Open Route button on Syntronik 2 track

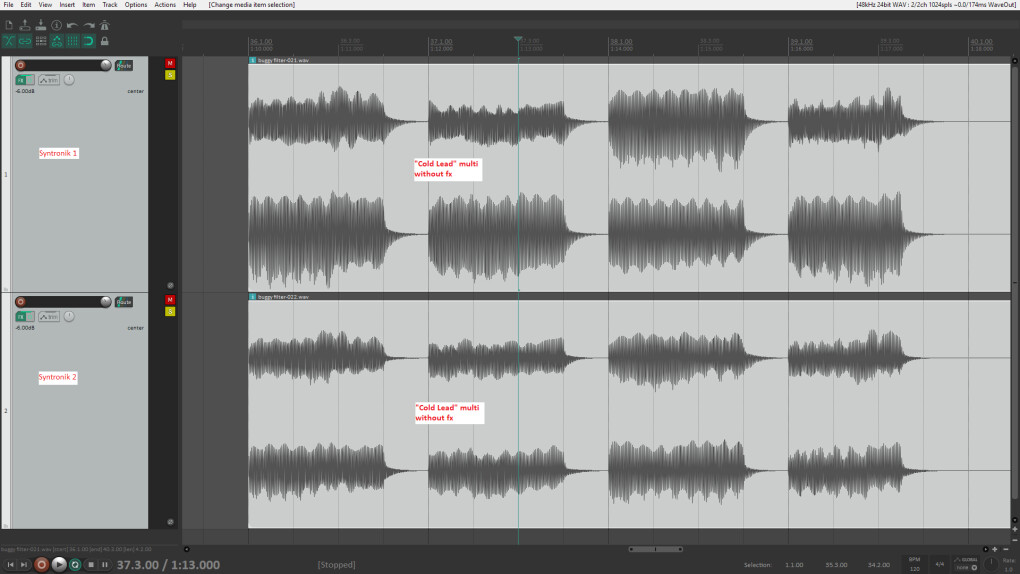coord(124,302)
